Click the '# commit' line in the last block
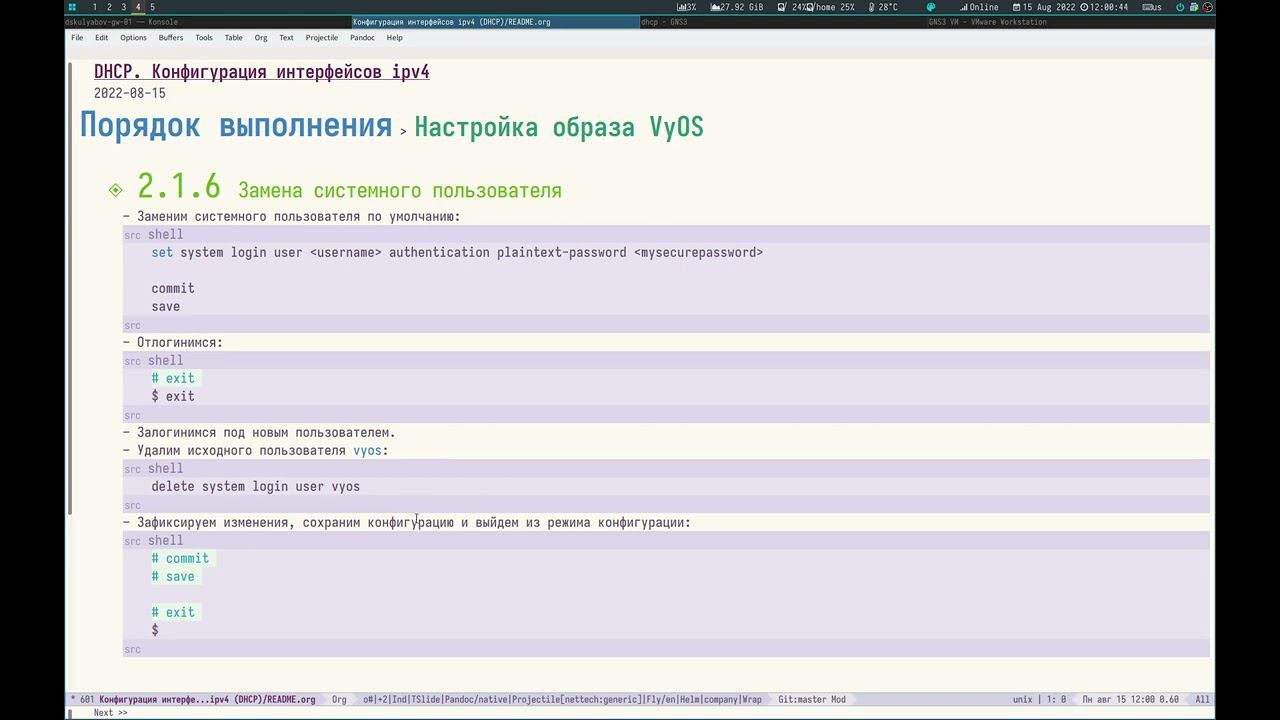This screenshot has width=1280, height=720. [180, 558]
